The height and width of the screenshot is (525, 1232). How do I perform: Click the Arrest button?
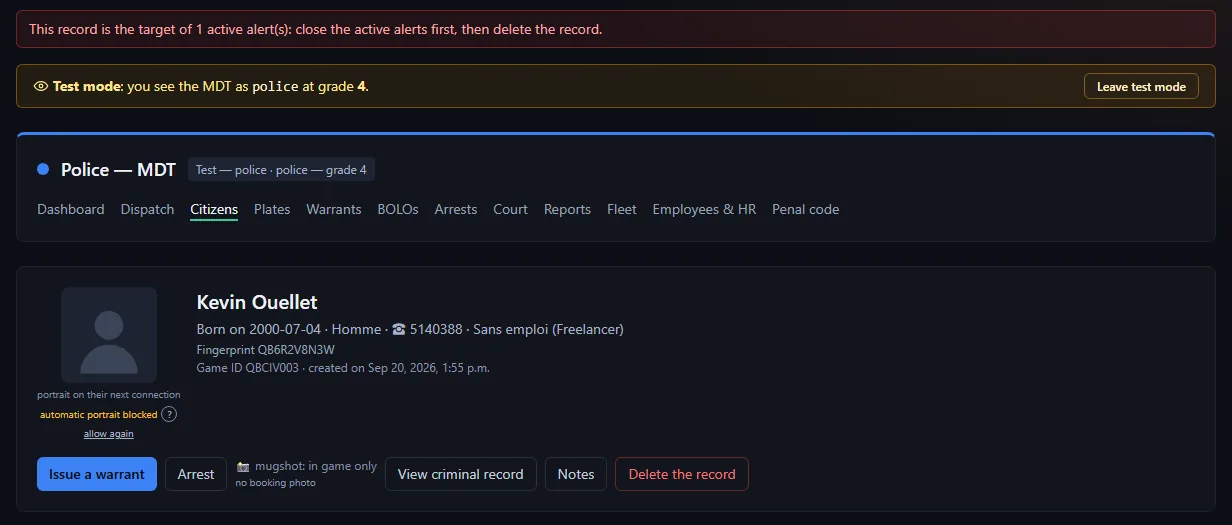click(x=196, y=474)
